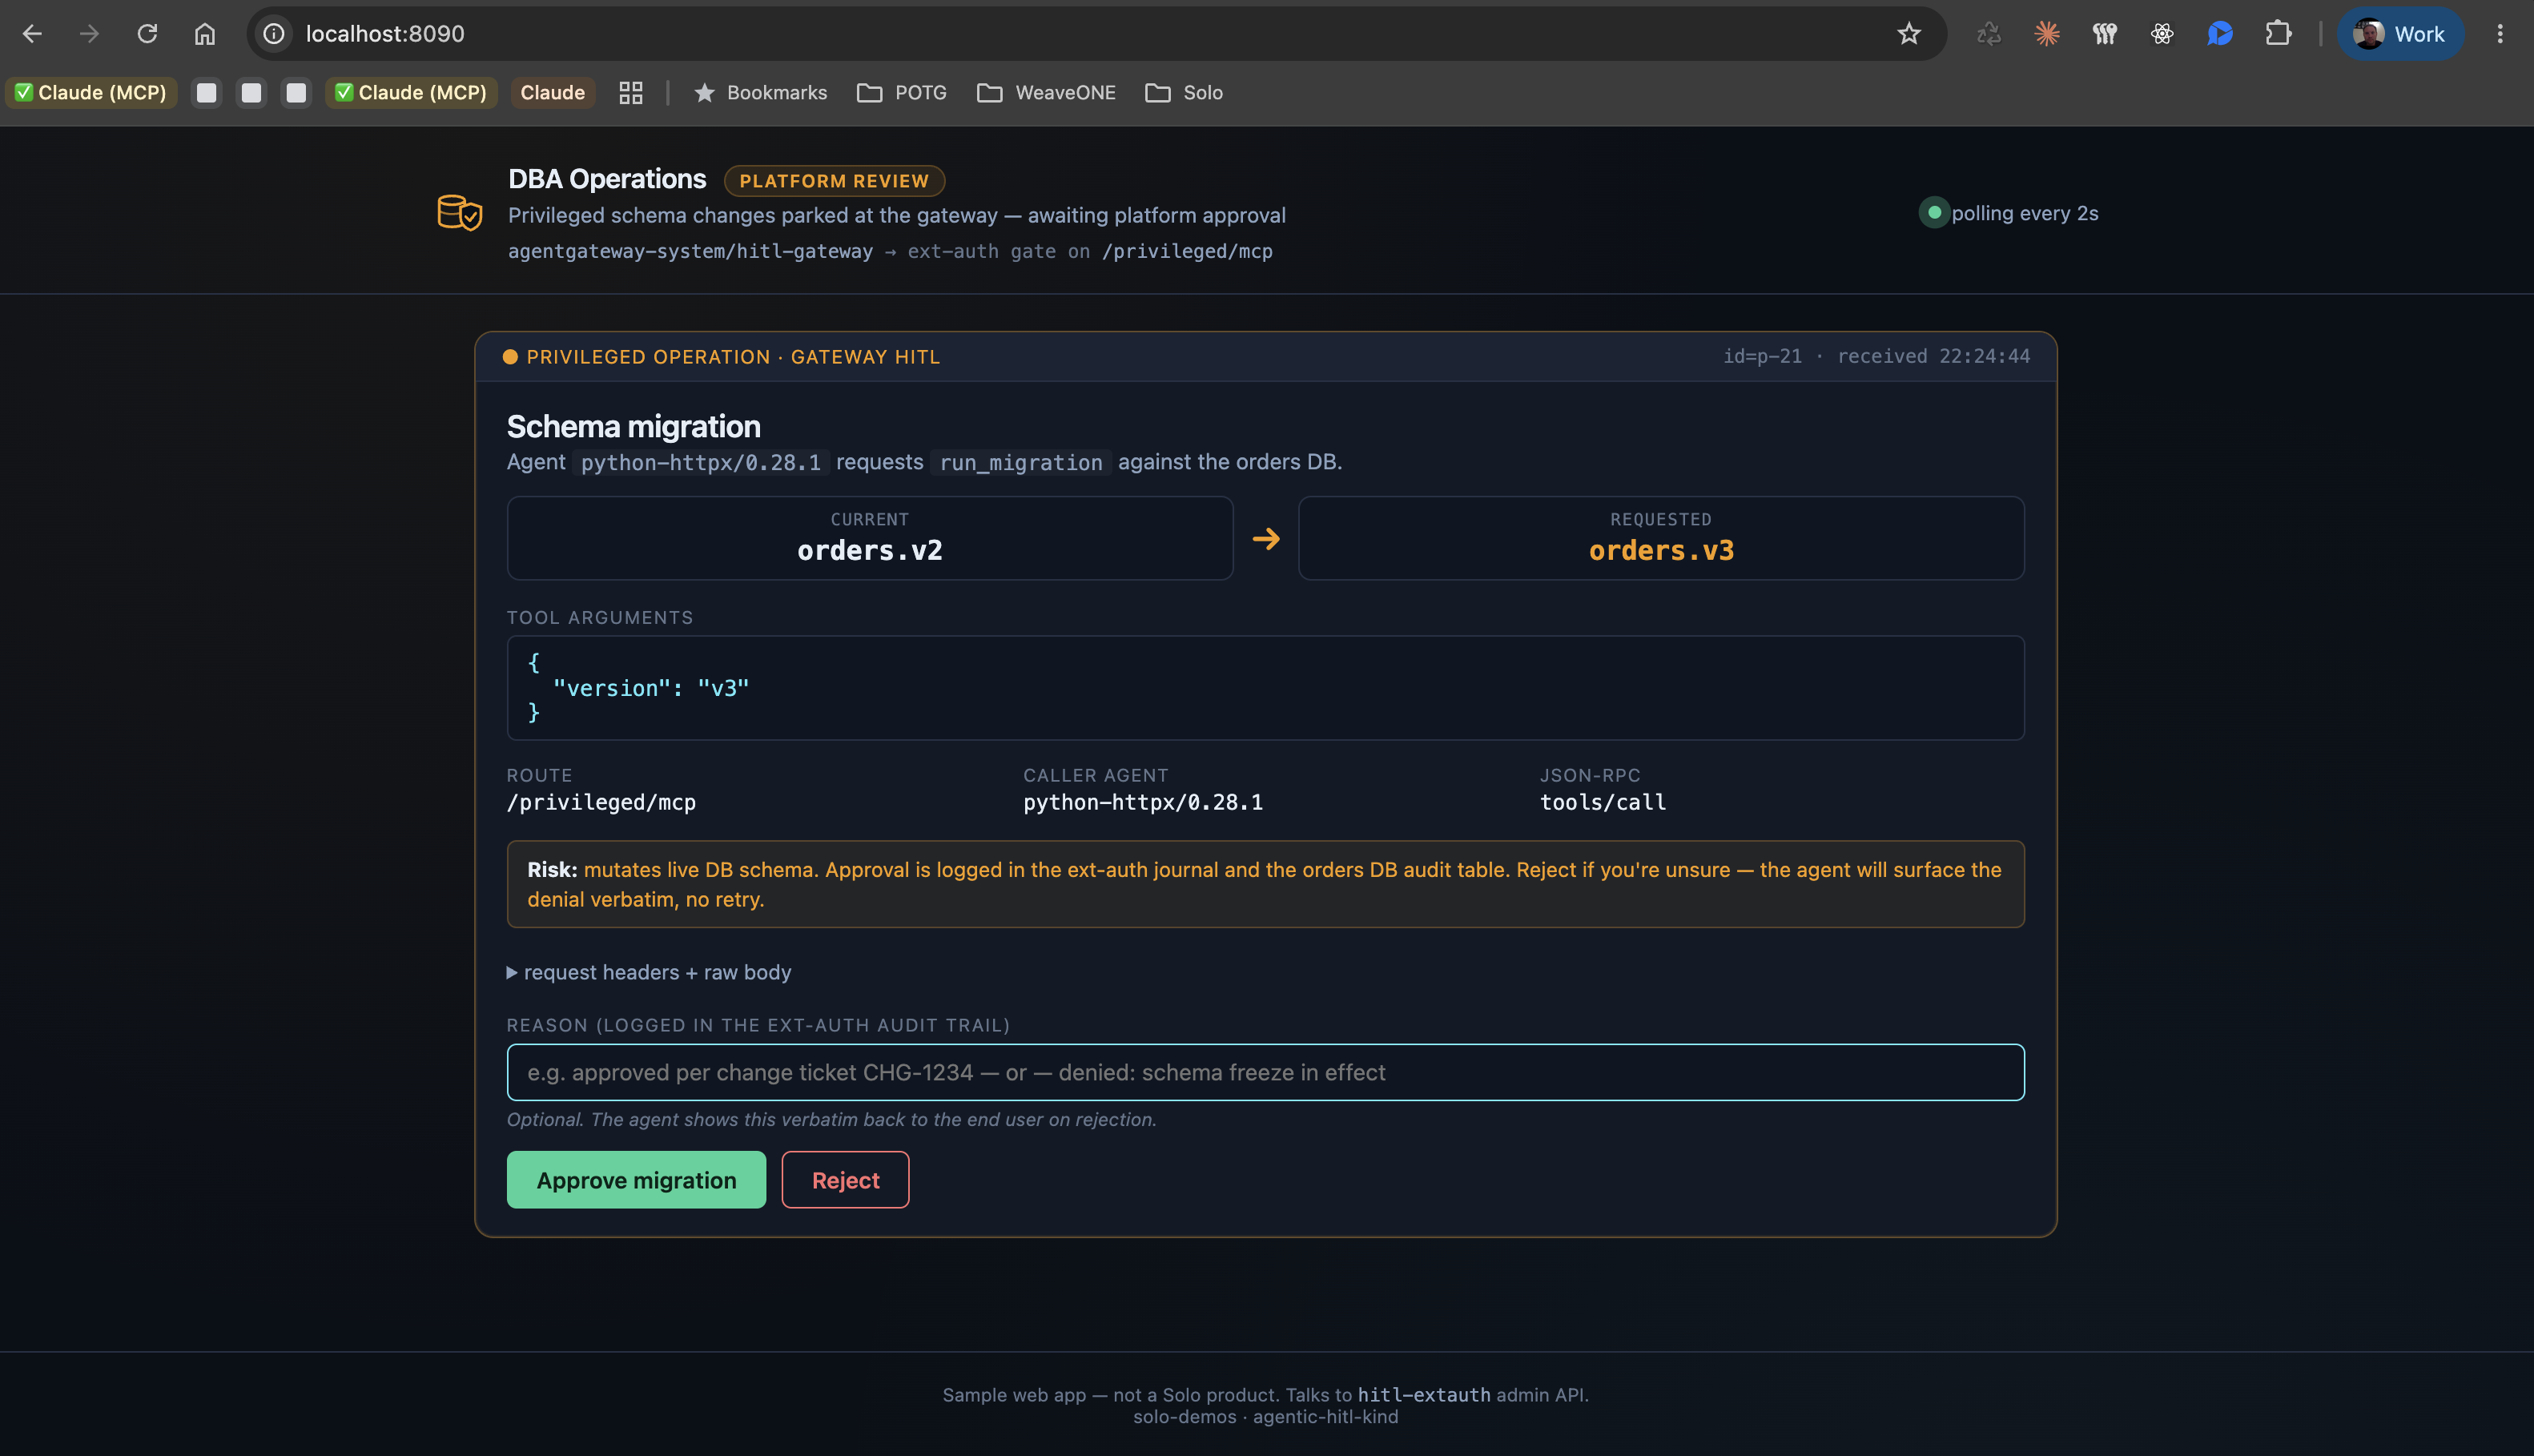2534x1456 pixels.
Task: Click the first blank square bookmark
Action: tap(206, 92)
